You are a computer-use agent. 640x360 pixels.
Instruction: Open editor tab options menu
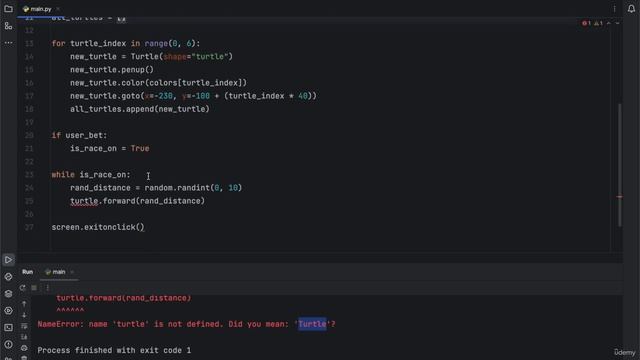[x=614, y=9]
